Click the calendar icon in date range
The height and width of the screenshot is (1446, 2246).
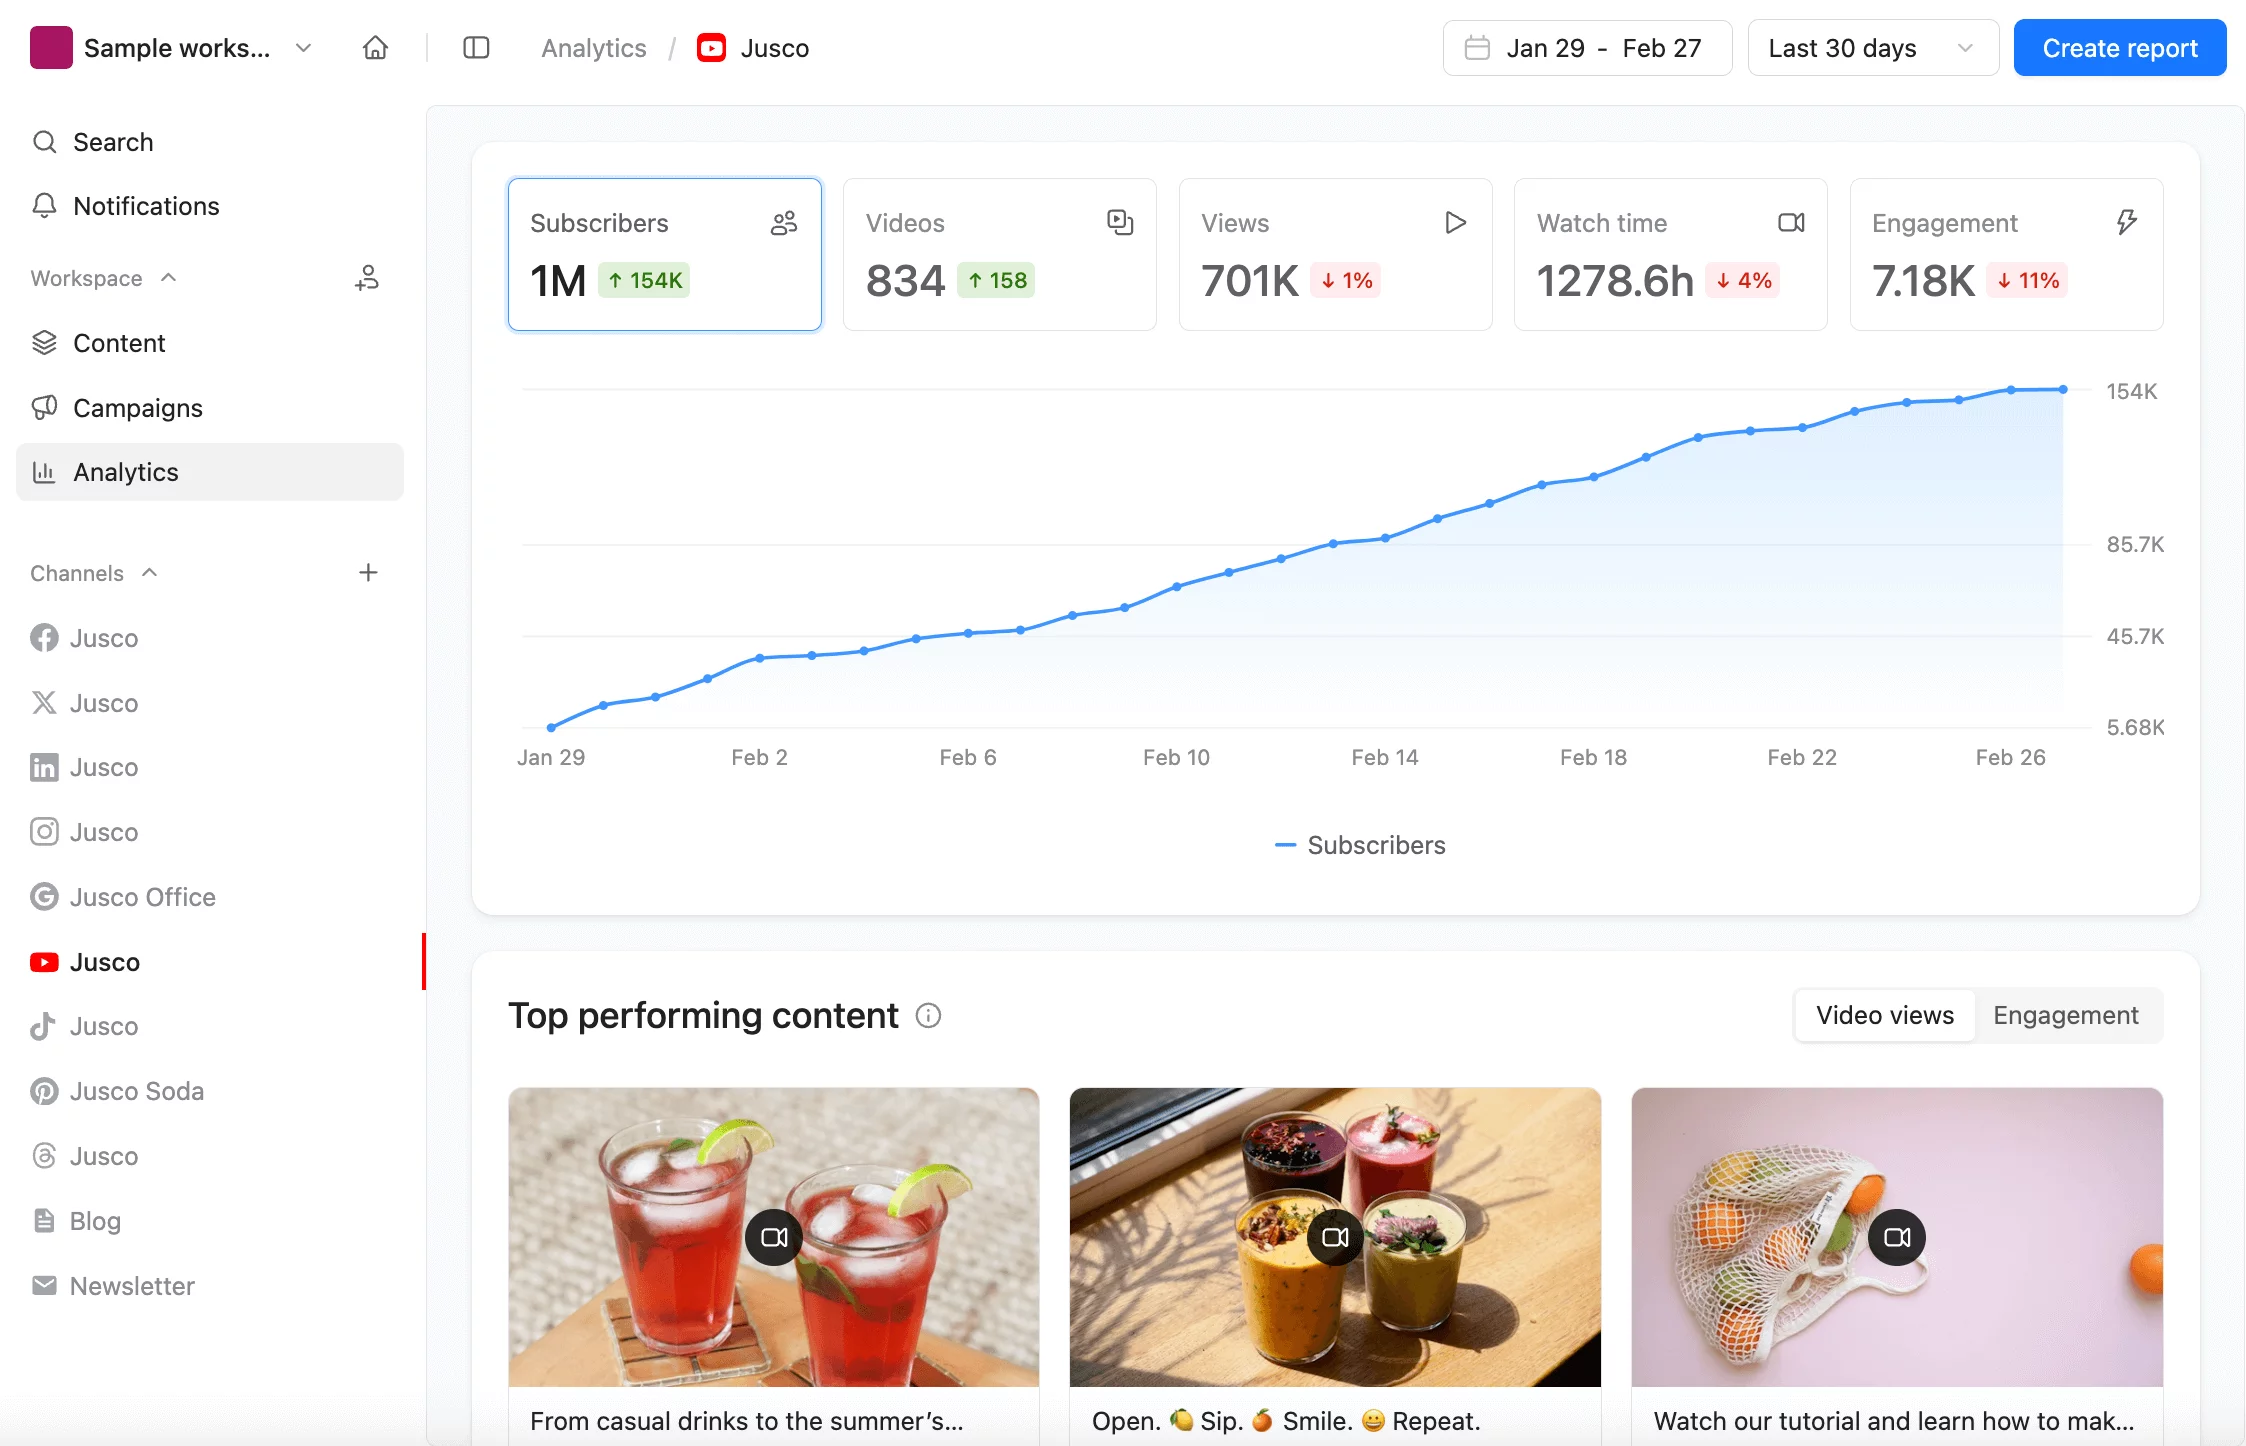tap(1477, 48)
